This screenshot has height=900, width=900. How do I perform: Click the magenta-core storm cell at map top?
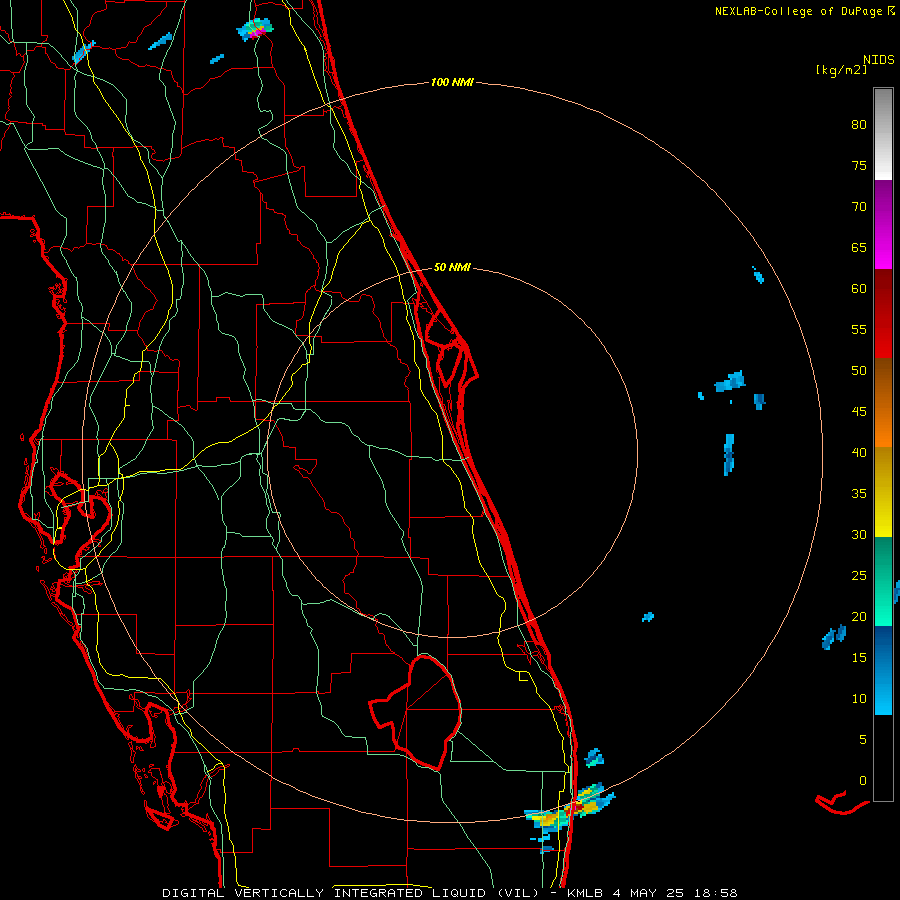[x=255, y=29]
